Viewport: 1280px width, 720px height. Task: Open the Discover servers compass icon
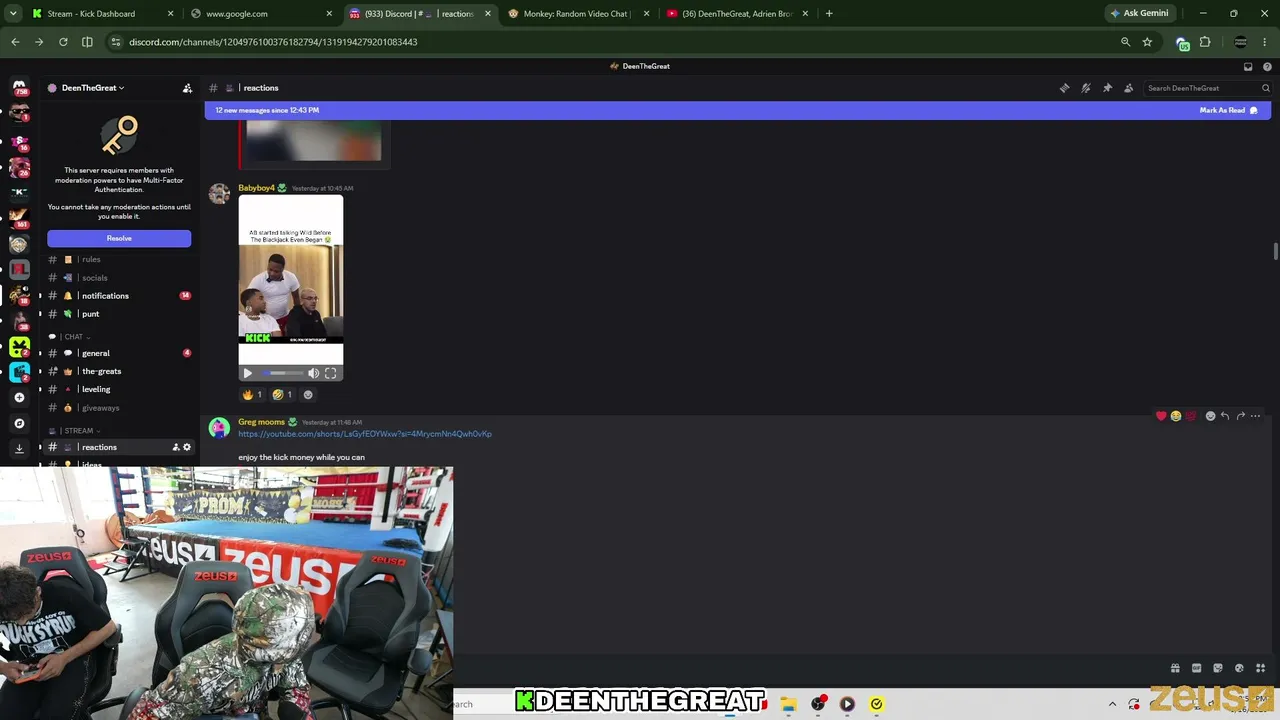pos(19,423)
